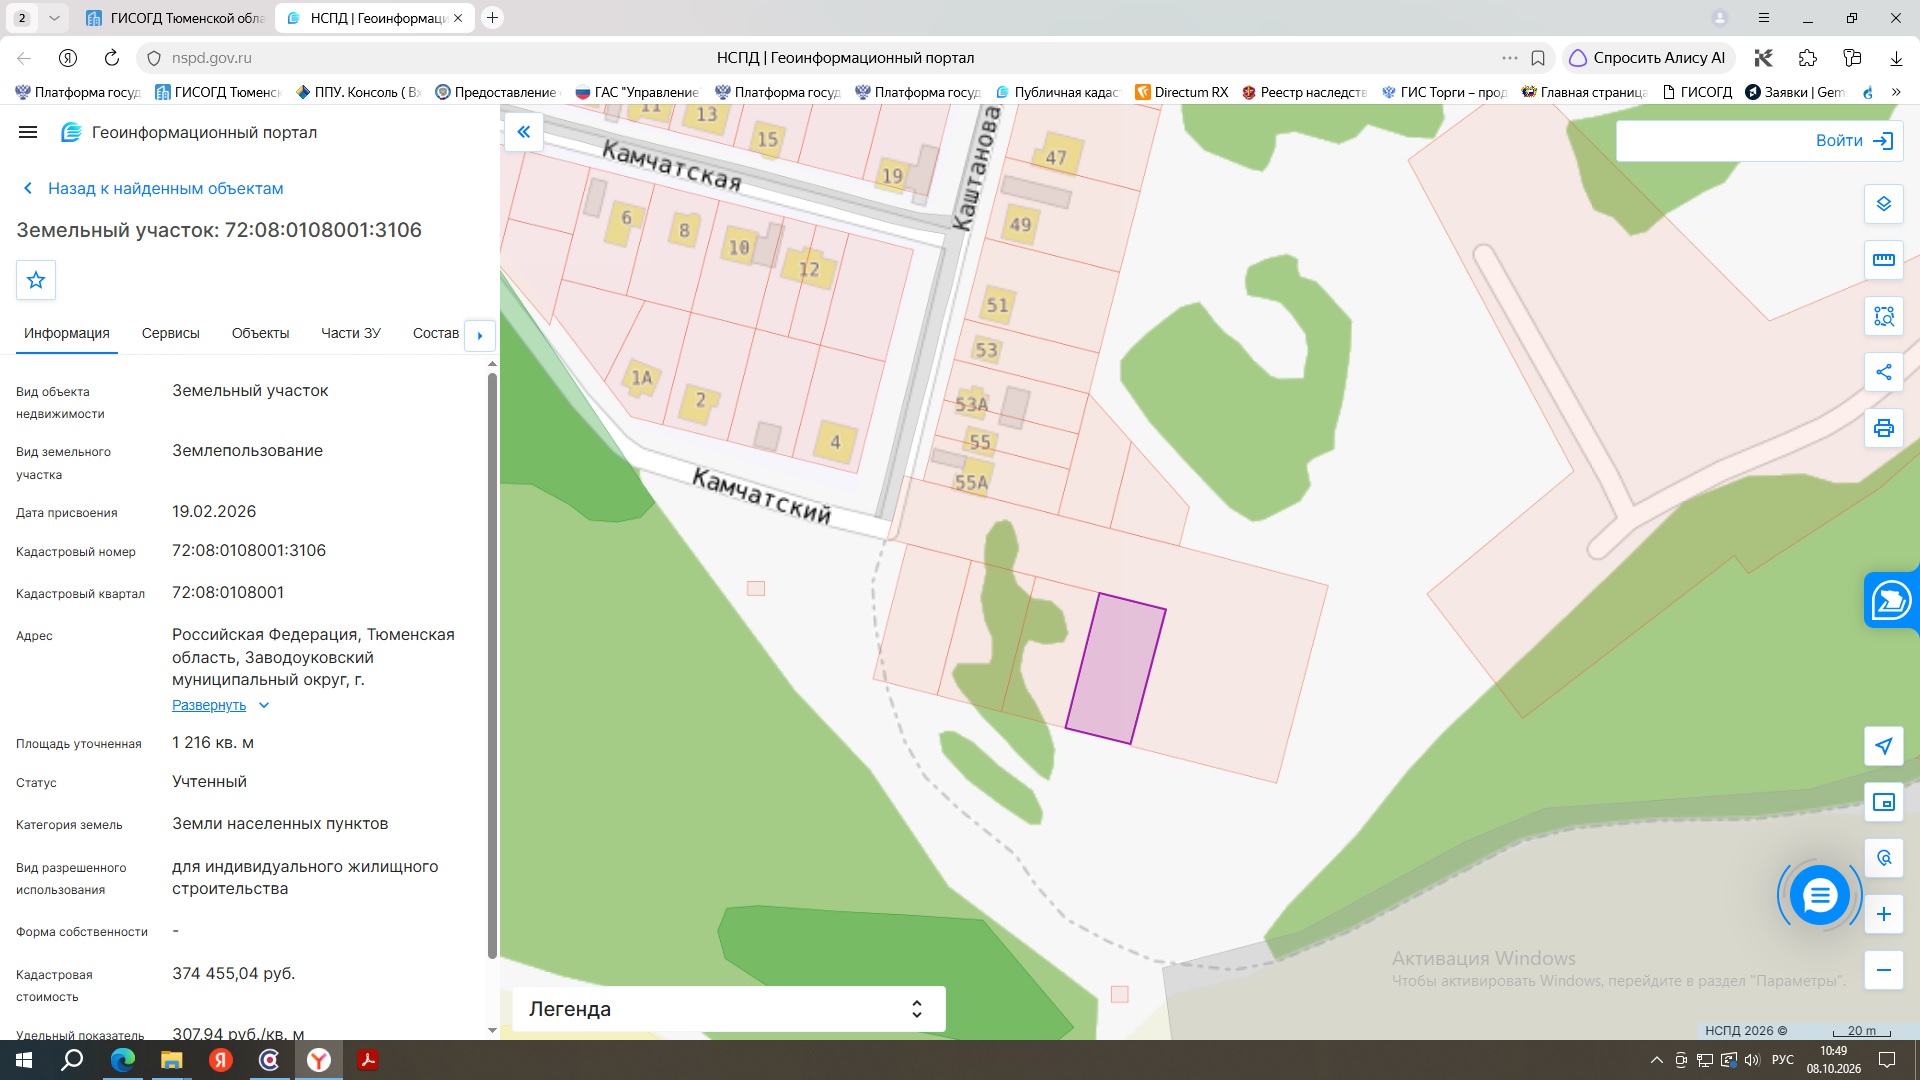Open the Directum RX bookmark
The image size is (1920, 1080).
tap(1182, 92)
